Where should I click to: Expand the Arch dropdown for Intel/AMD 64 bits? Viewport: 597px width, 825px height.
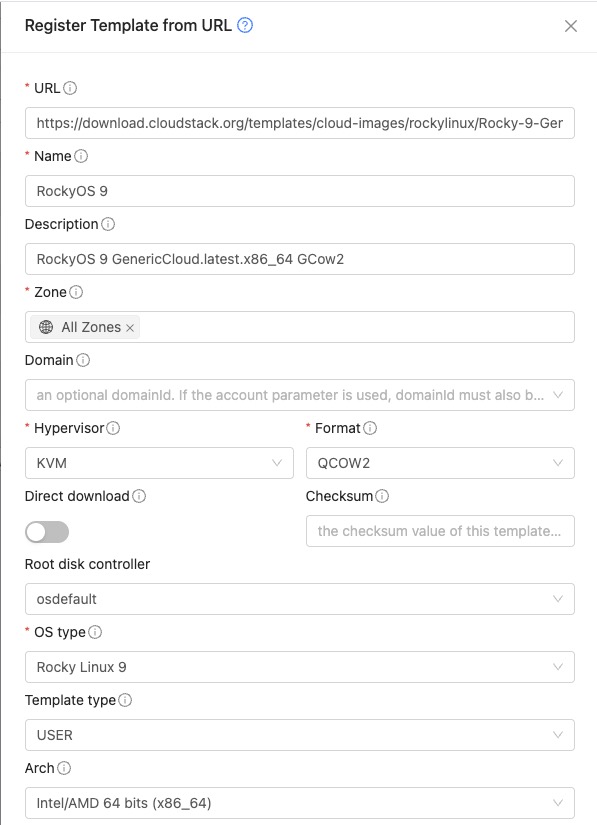point(300,803)
